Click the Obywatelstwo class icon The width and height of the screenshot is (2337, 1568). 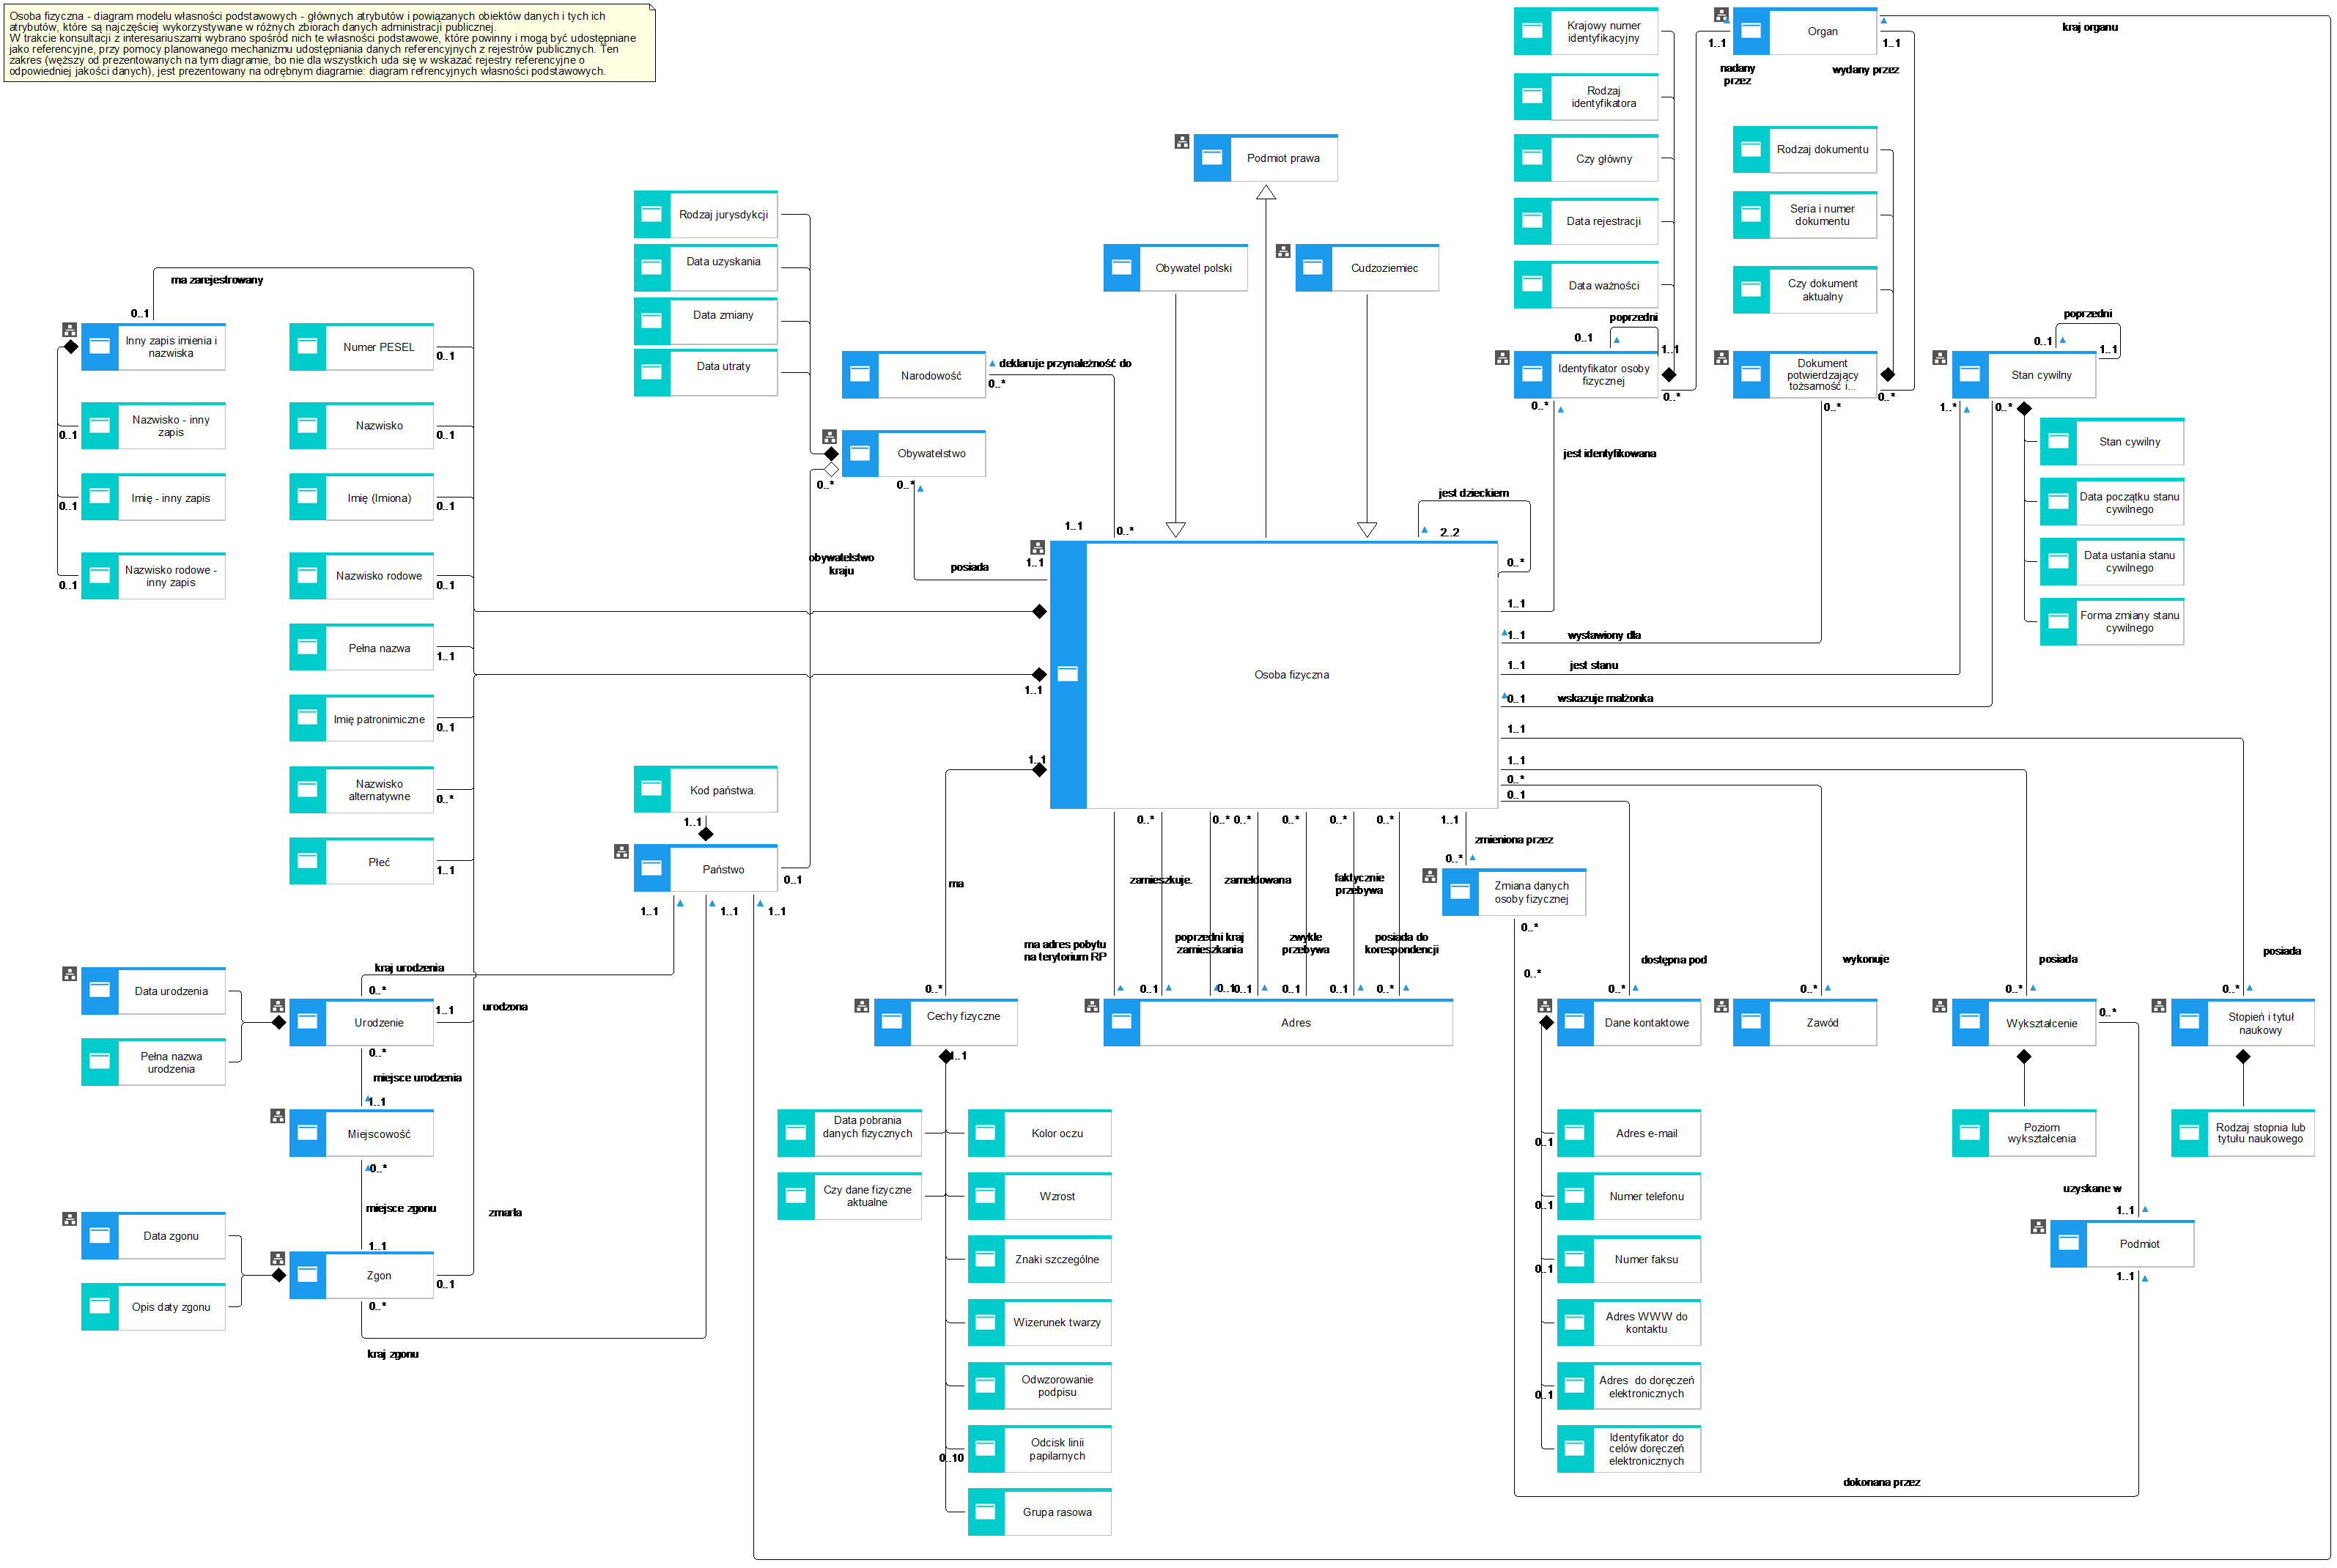(x=859, y=454)
